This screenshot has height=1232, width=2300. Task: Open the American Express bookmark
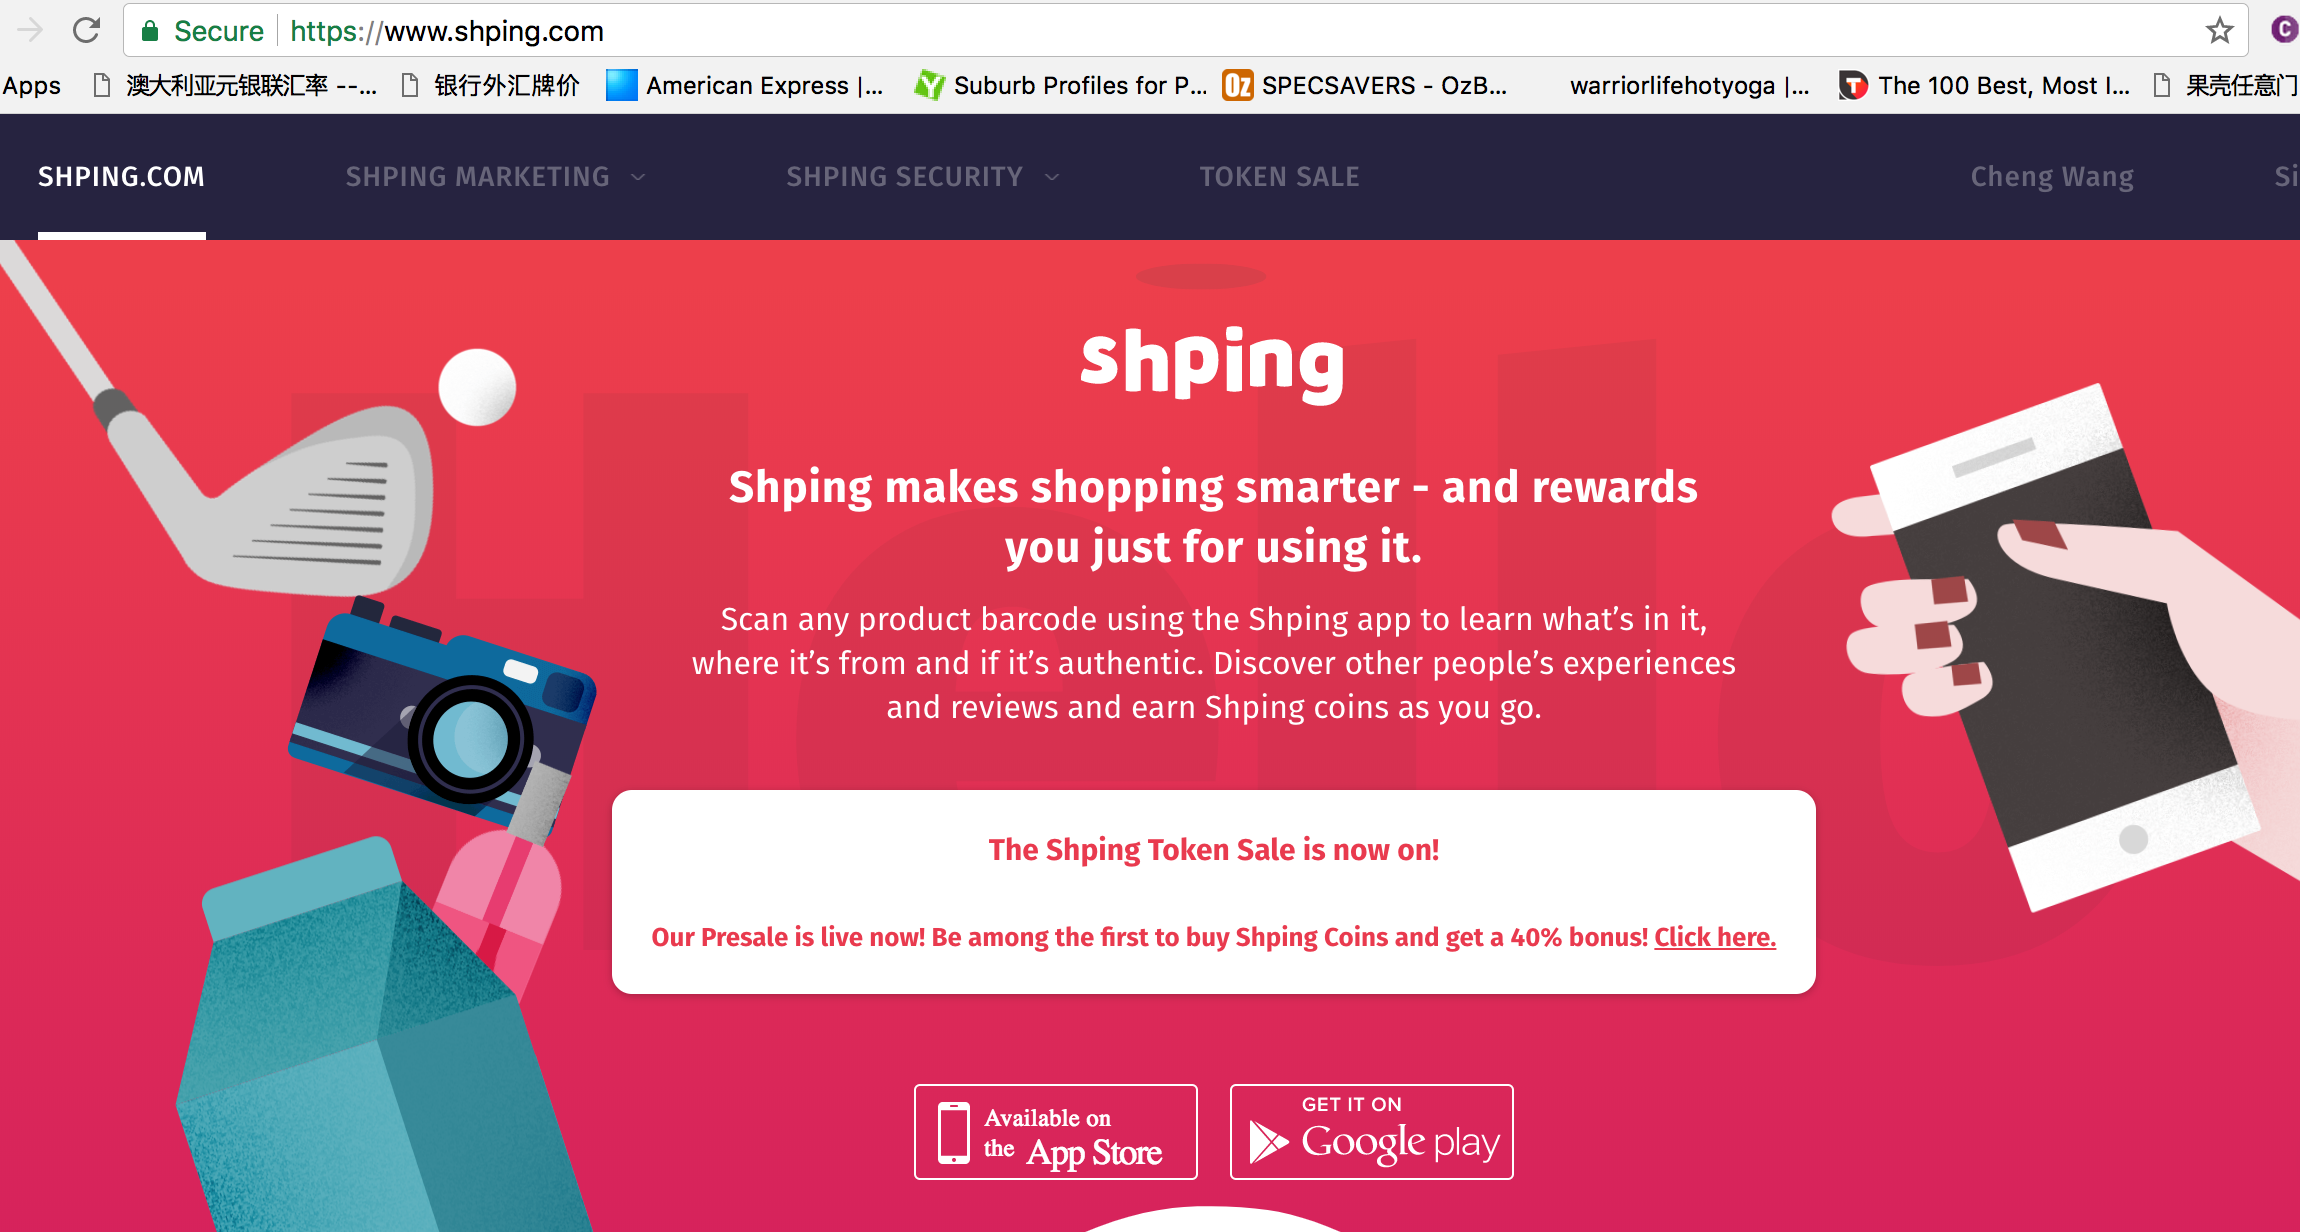(745, 86)
